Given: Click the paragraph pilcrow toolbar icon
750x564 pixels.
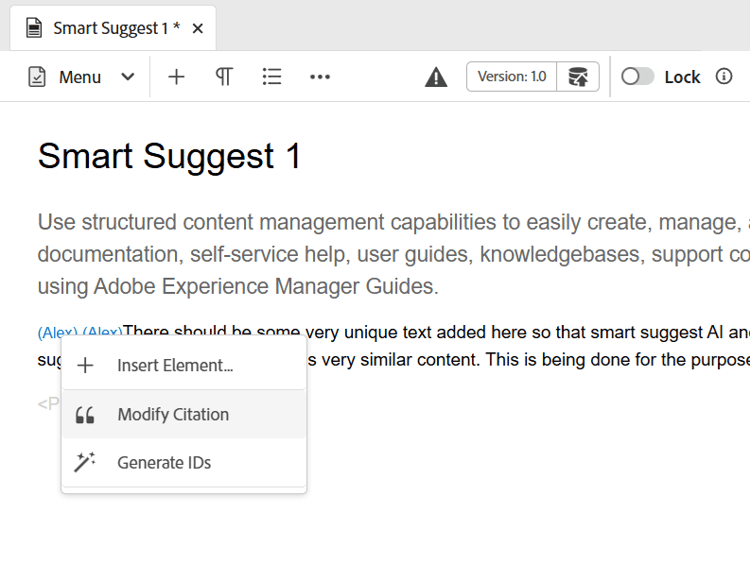Looking at the screenshot, I should tap(224, 77).
